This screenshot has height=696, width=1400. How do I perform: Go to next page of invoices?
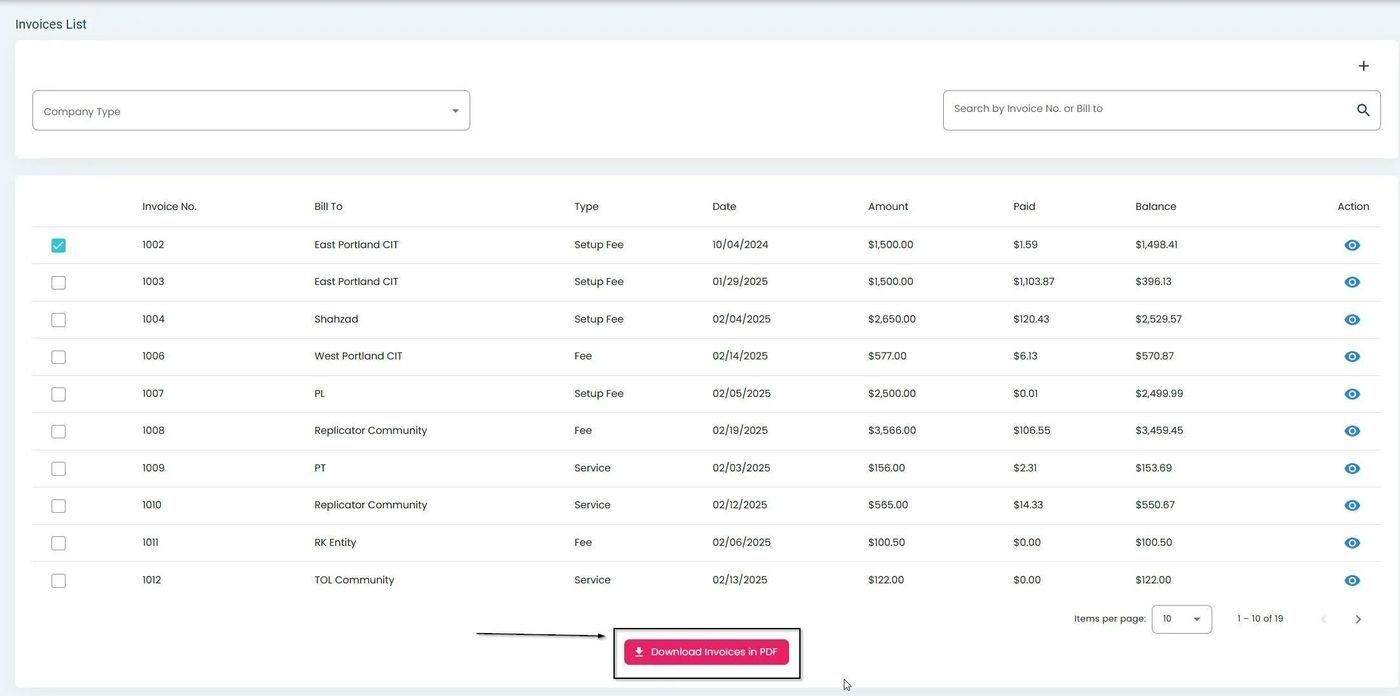(1357, 618)
